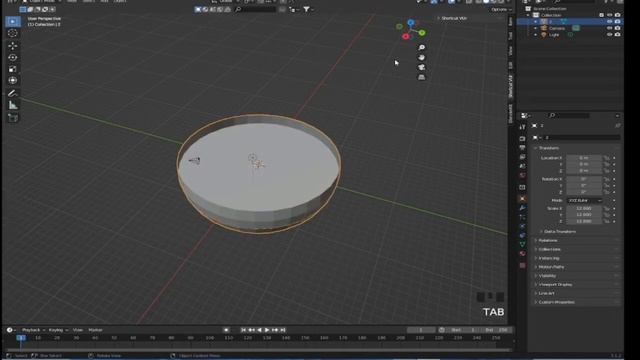
Task: Select the Add Cube tool
Action: pos(13,118)
